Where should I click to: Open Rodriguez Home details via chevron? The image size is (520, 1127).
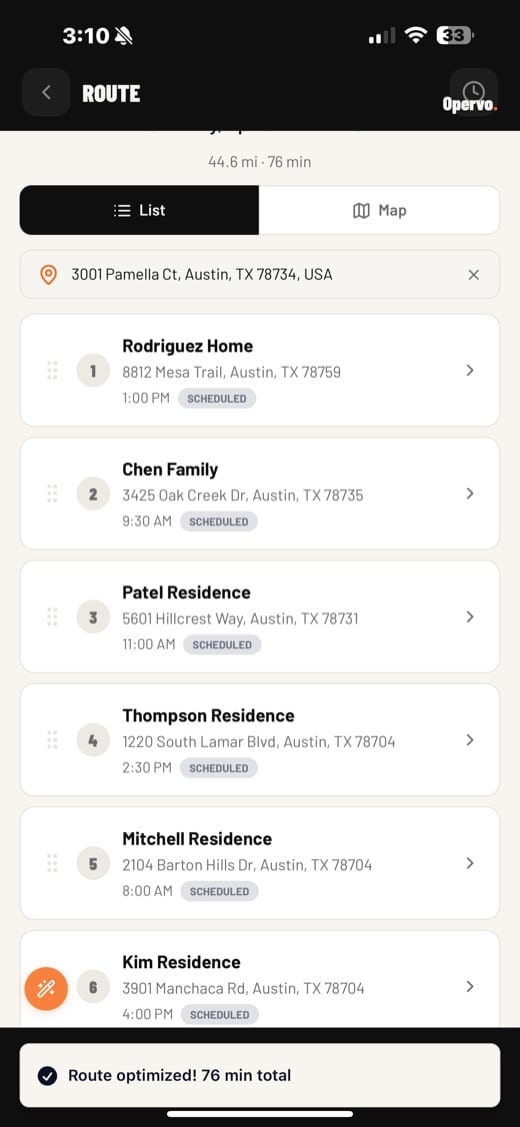tap(470, 370)
